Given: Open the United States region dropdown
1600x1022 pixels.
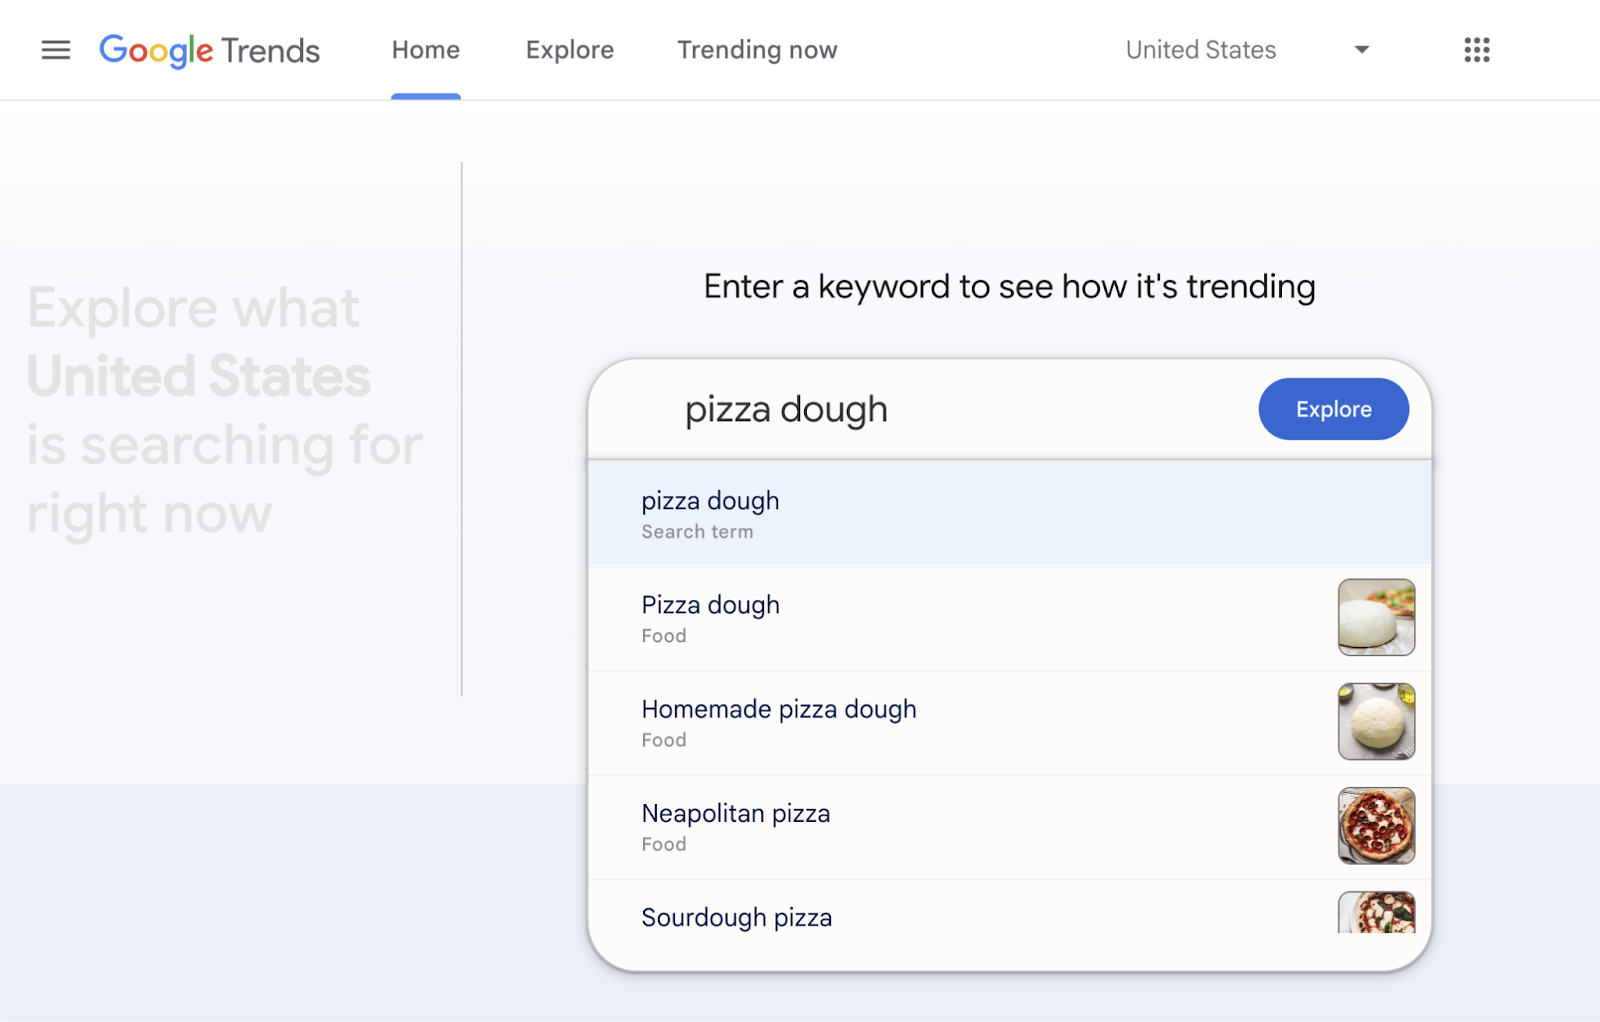Looking at the screenshot, I should coord(1200,50).
